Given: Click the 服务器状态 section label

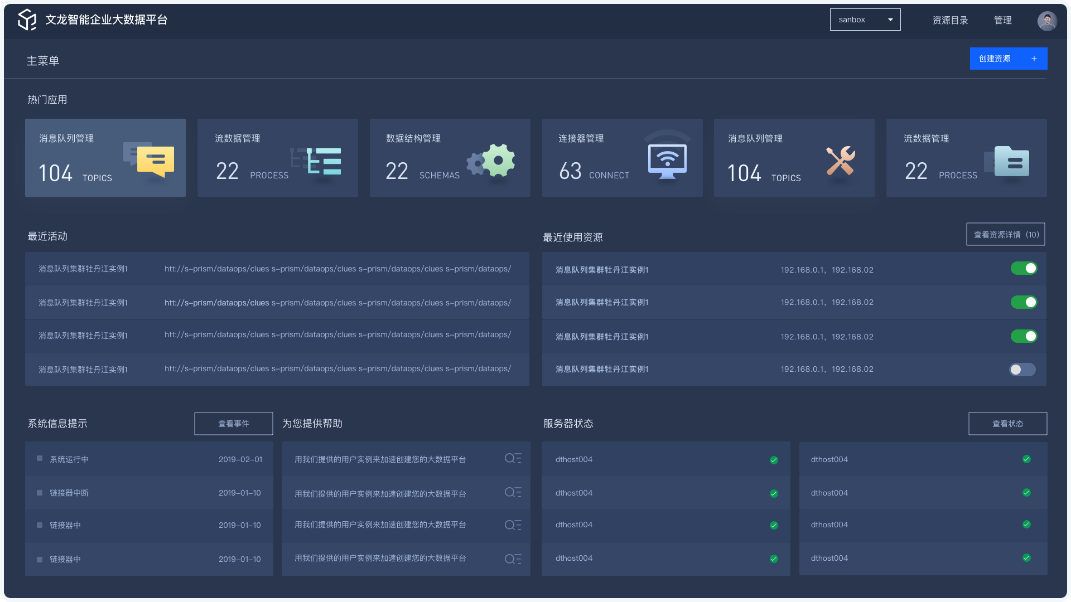Looking at the screenshot, I should [568, 424].
